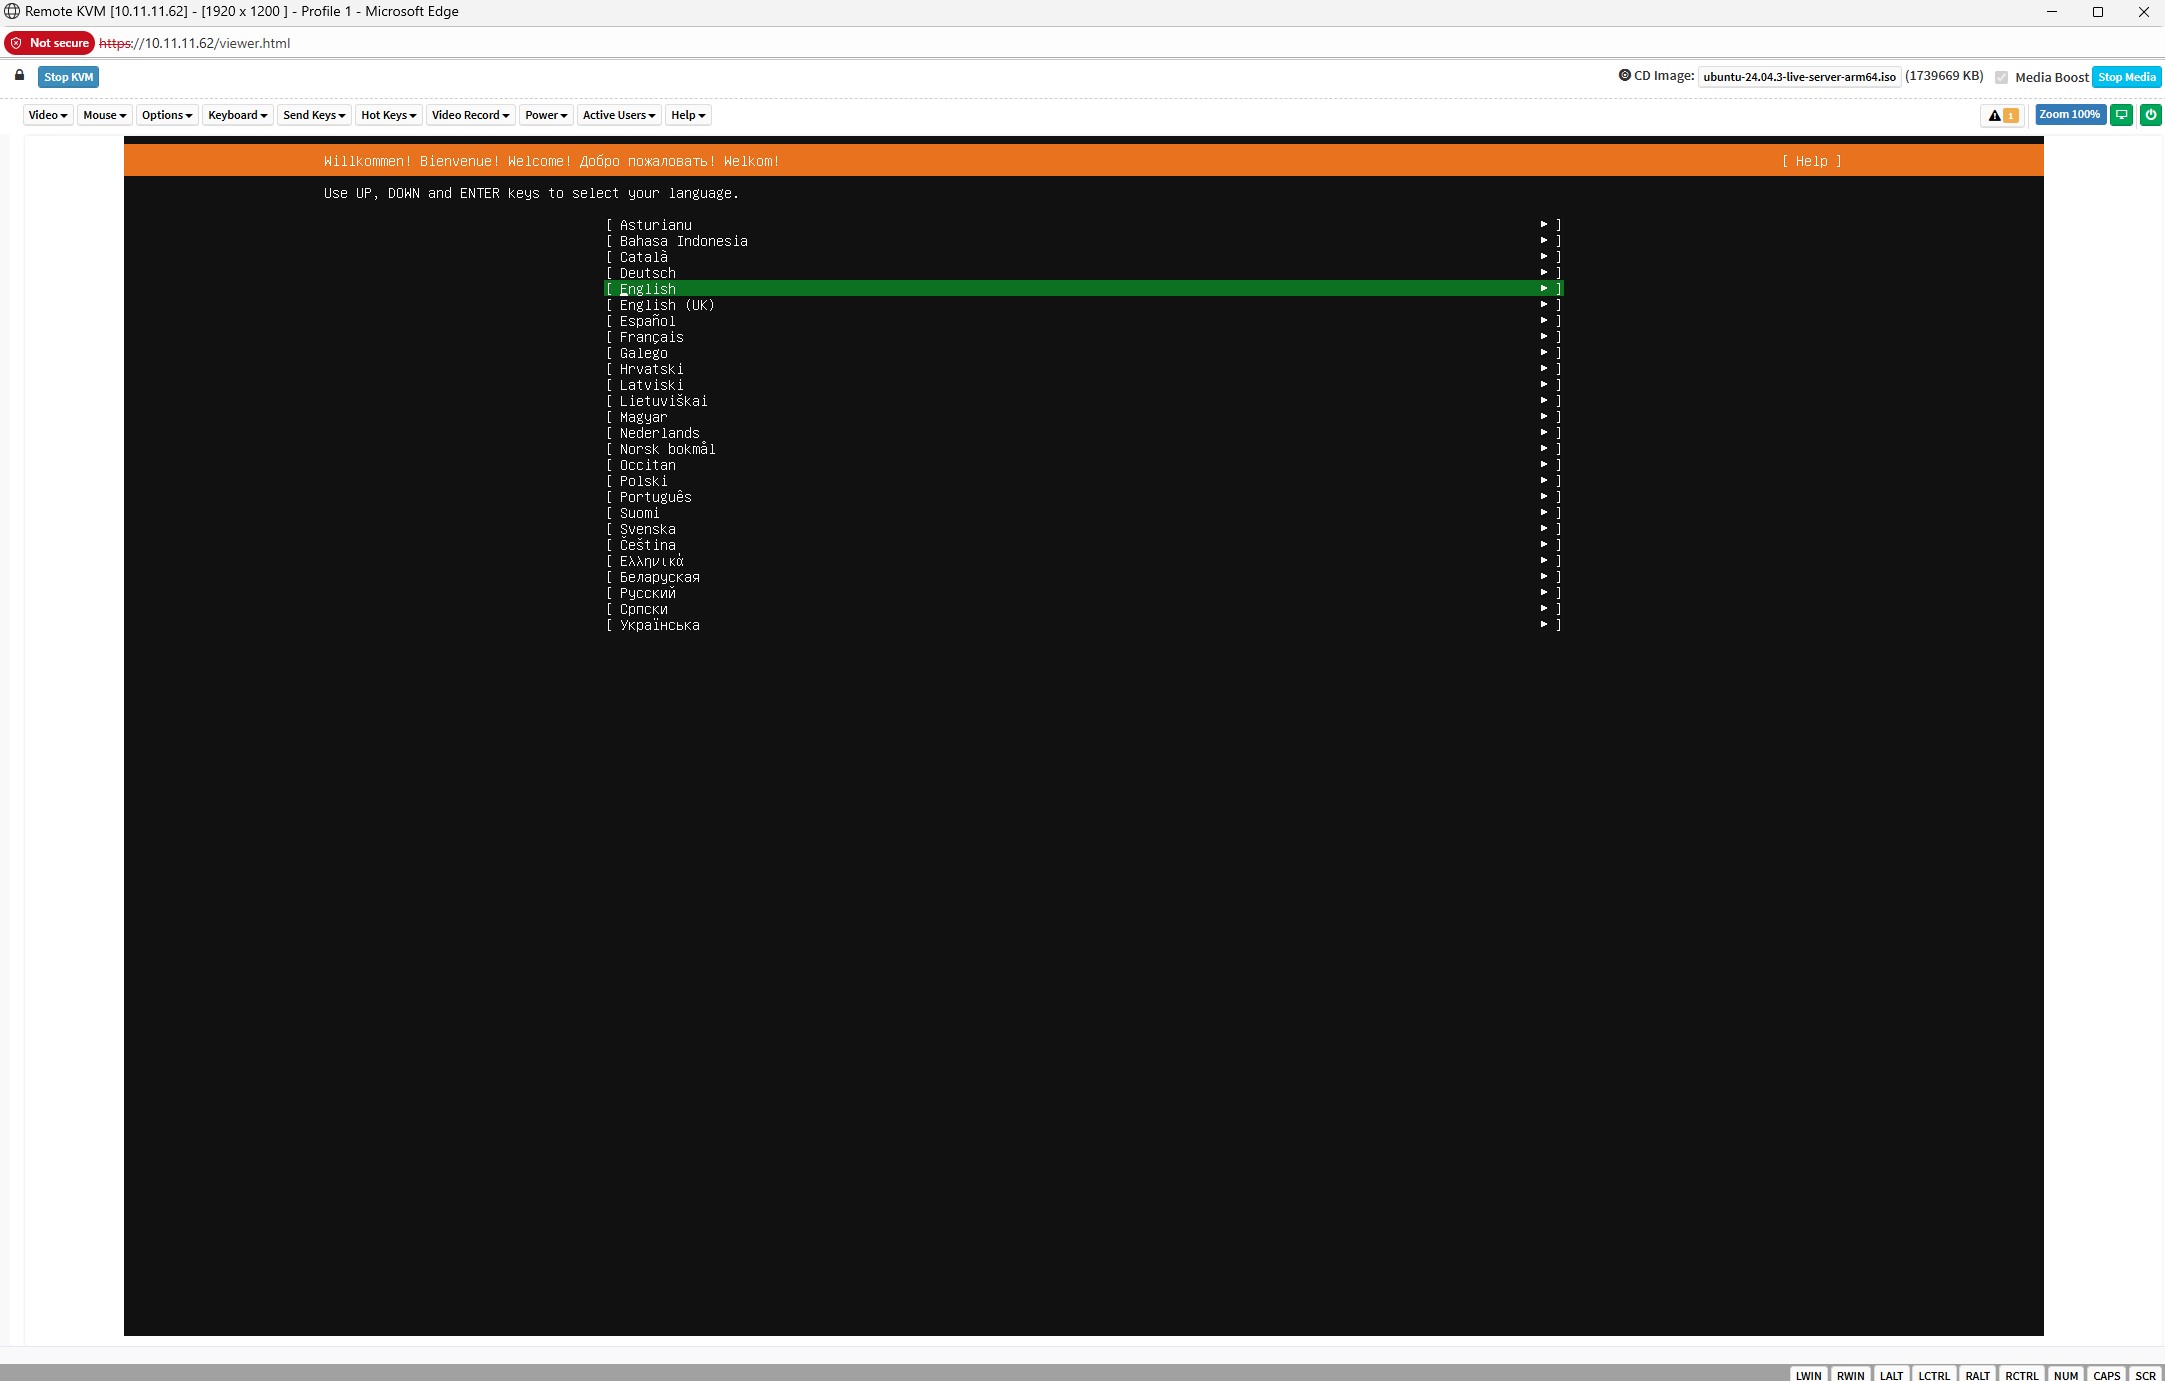Select the Français language entry
The height and width of the screenshot is (1381, 2165).
coord(651,337)
